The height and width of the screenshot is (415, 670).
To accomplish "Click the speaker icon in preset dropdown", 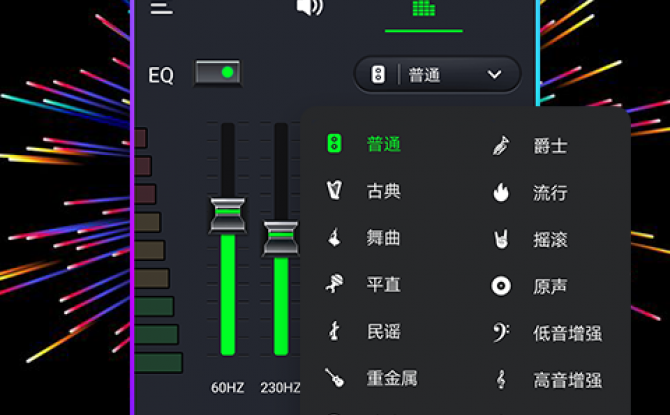I will pyautogui.click(x=378, y=75).
